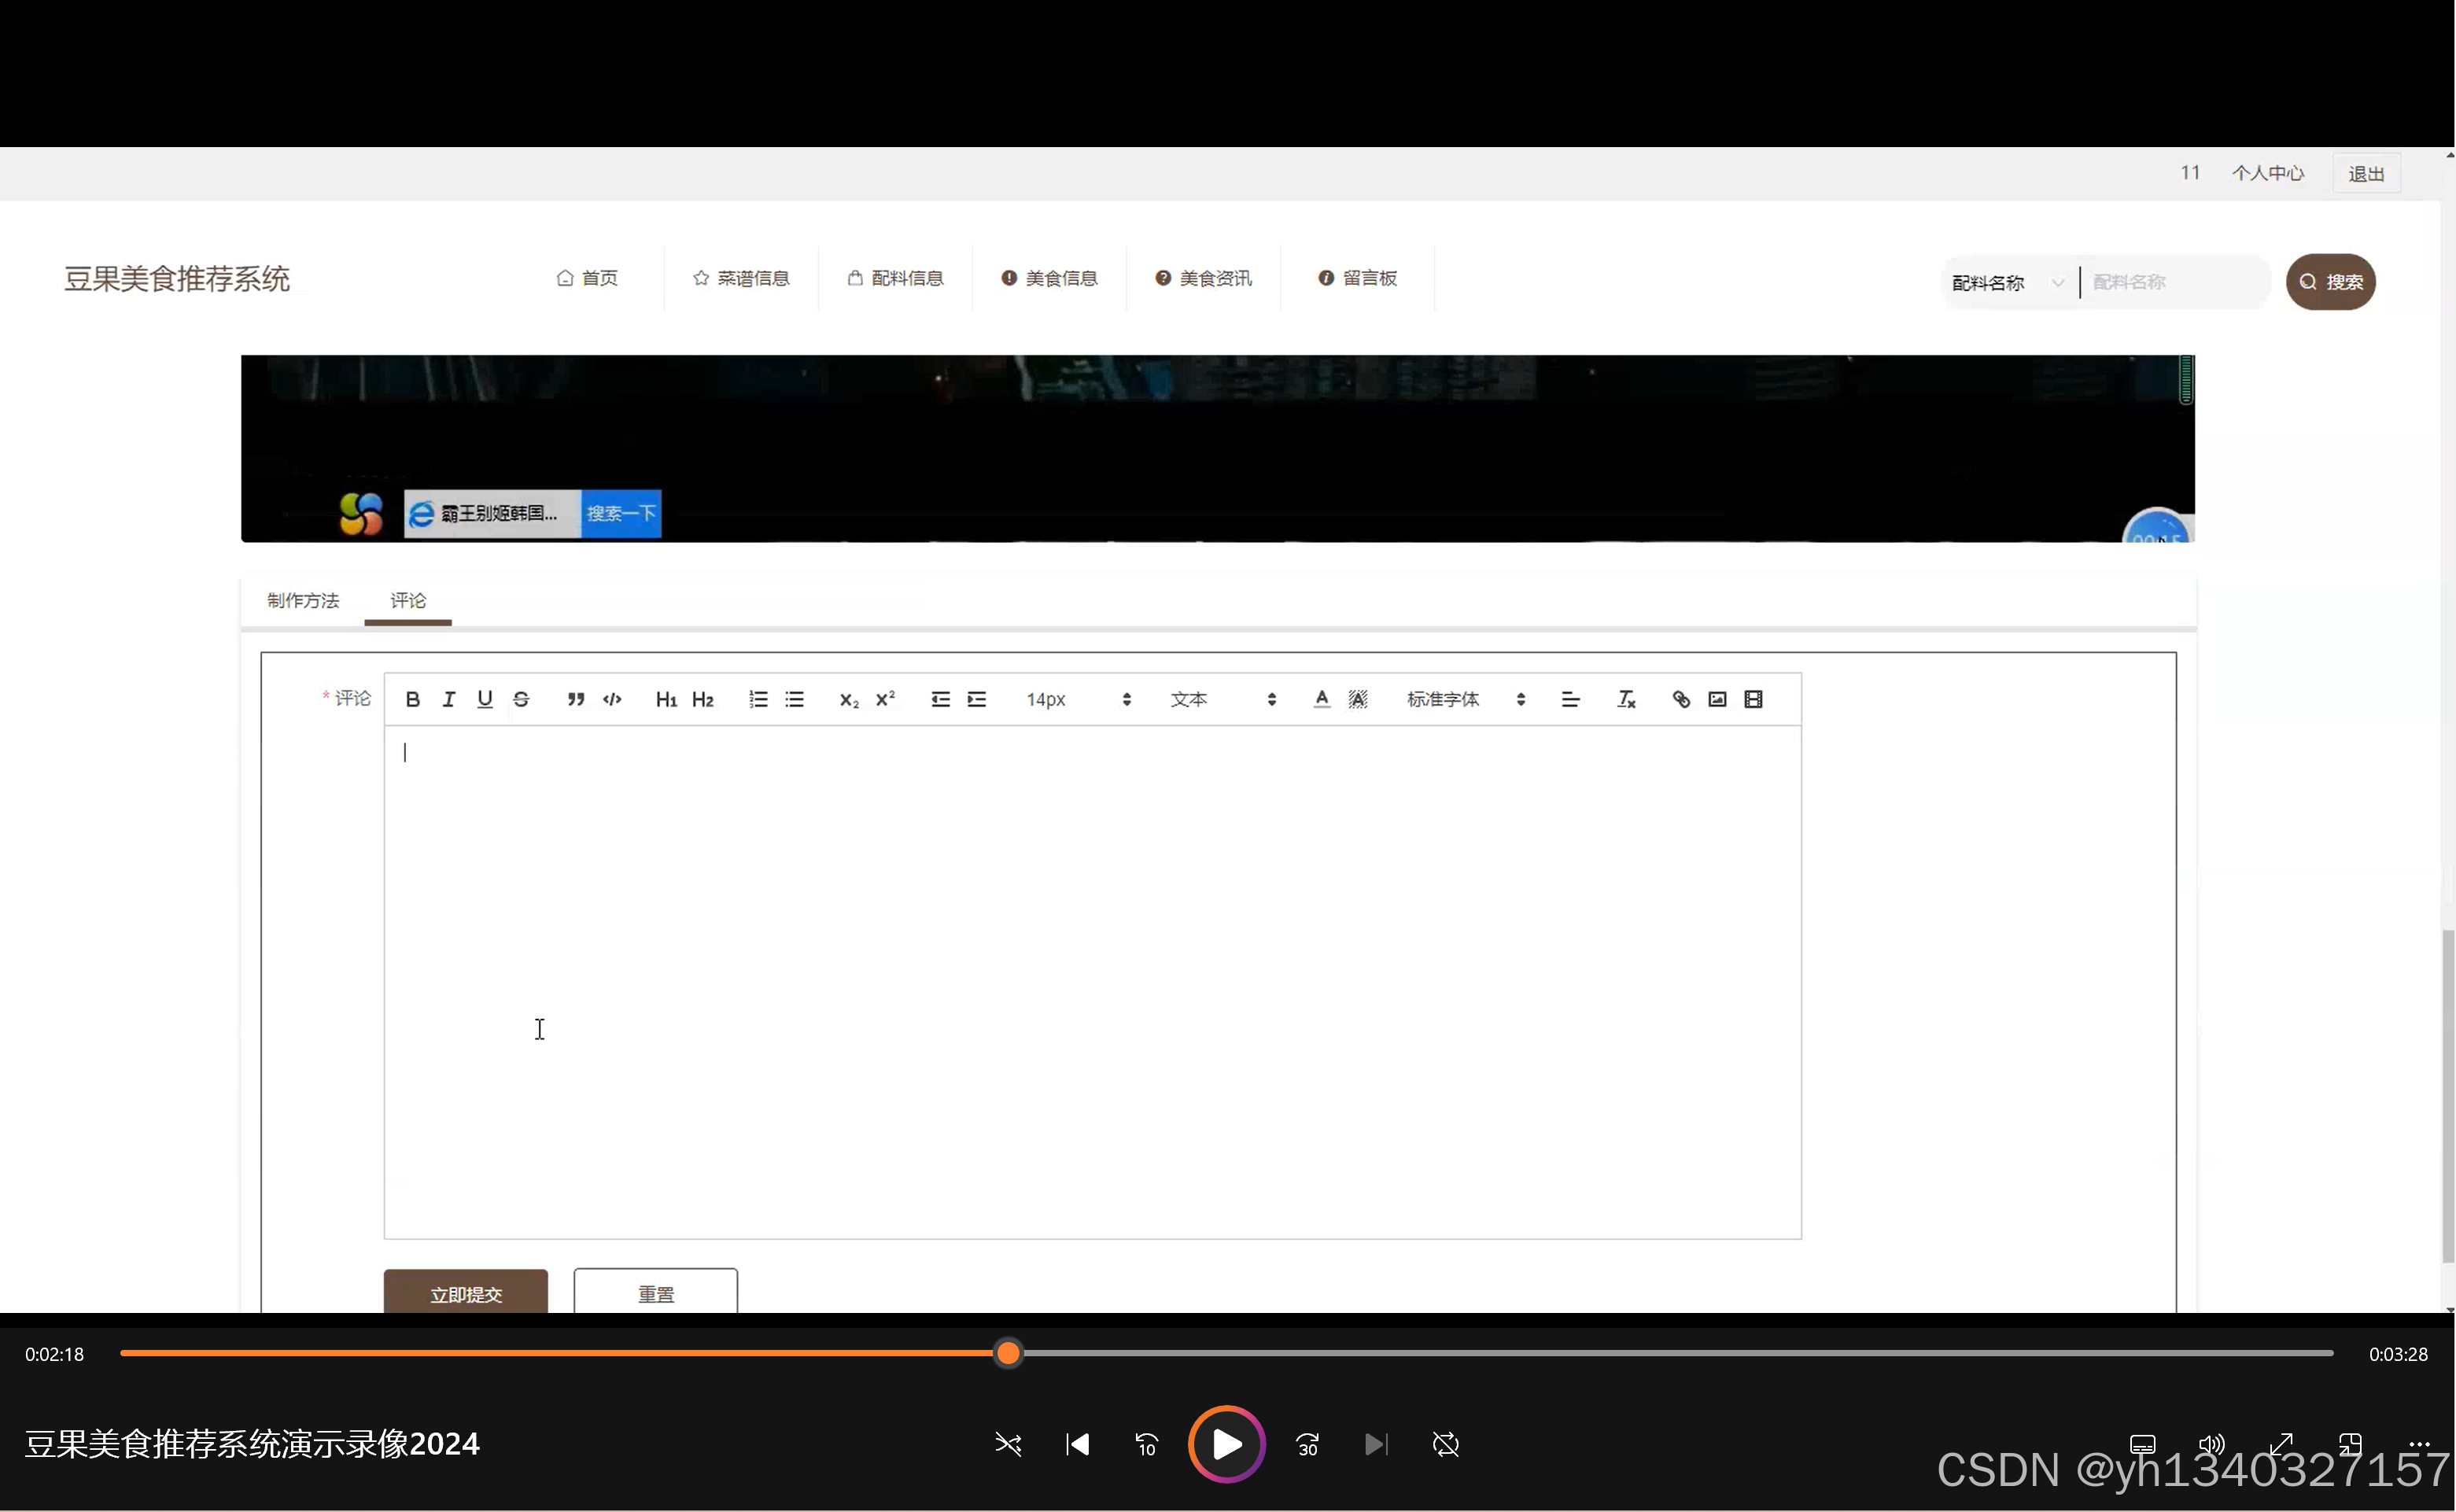
Task: Decrease indent in the editor
Action: pos(940,699)
